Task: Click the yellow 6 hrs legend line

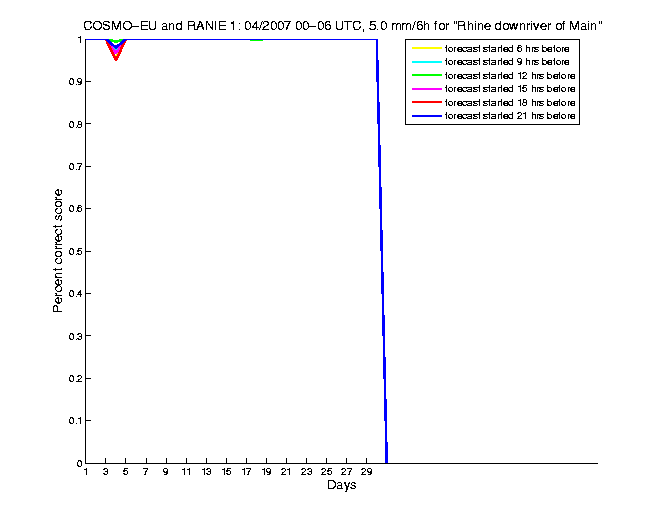Action: tap(427, 48)
